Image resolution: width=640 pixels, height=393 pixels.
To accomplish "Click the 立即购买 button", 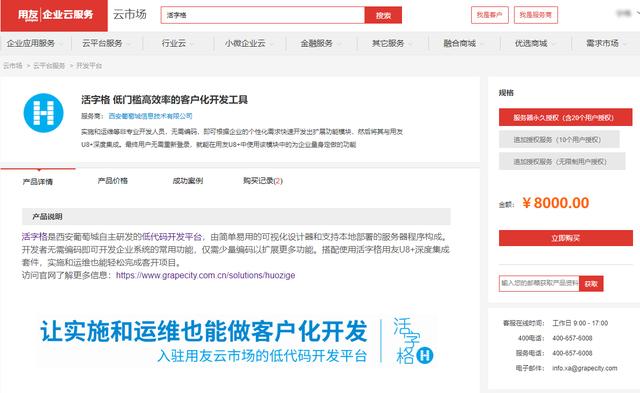I will click(566, 238).
